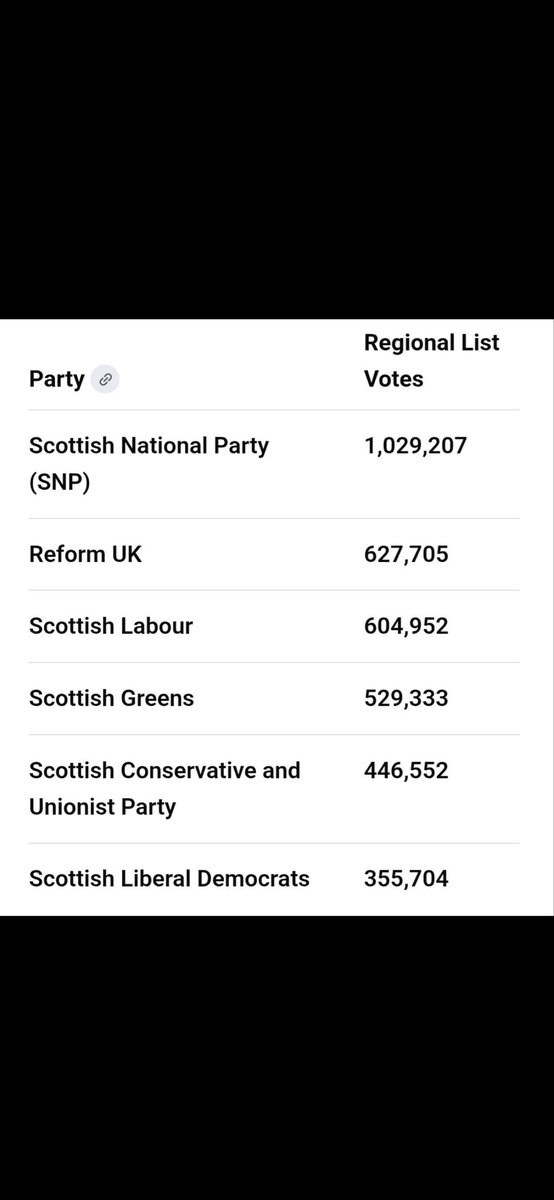Click the Reform UK party name
Screen dimensions: 554x1200
click(x=86, y=554)
